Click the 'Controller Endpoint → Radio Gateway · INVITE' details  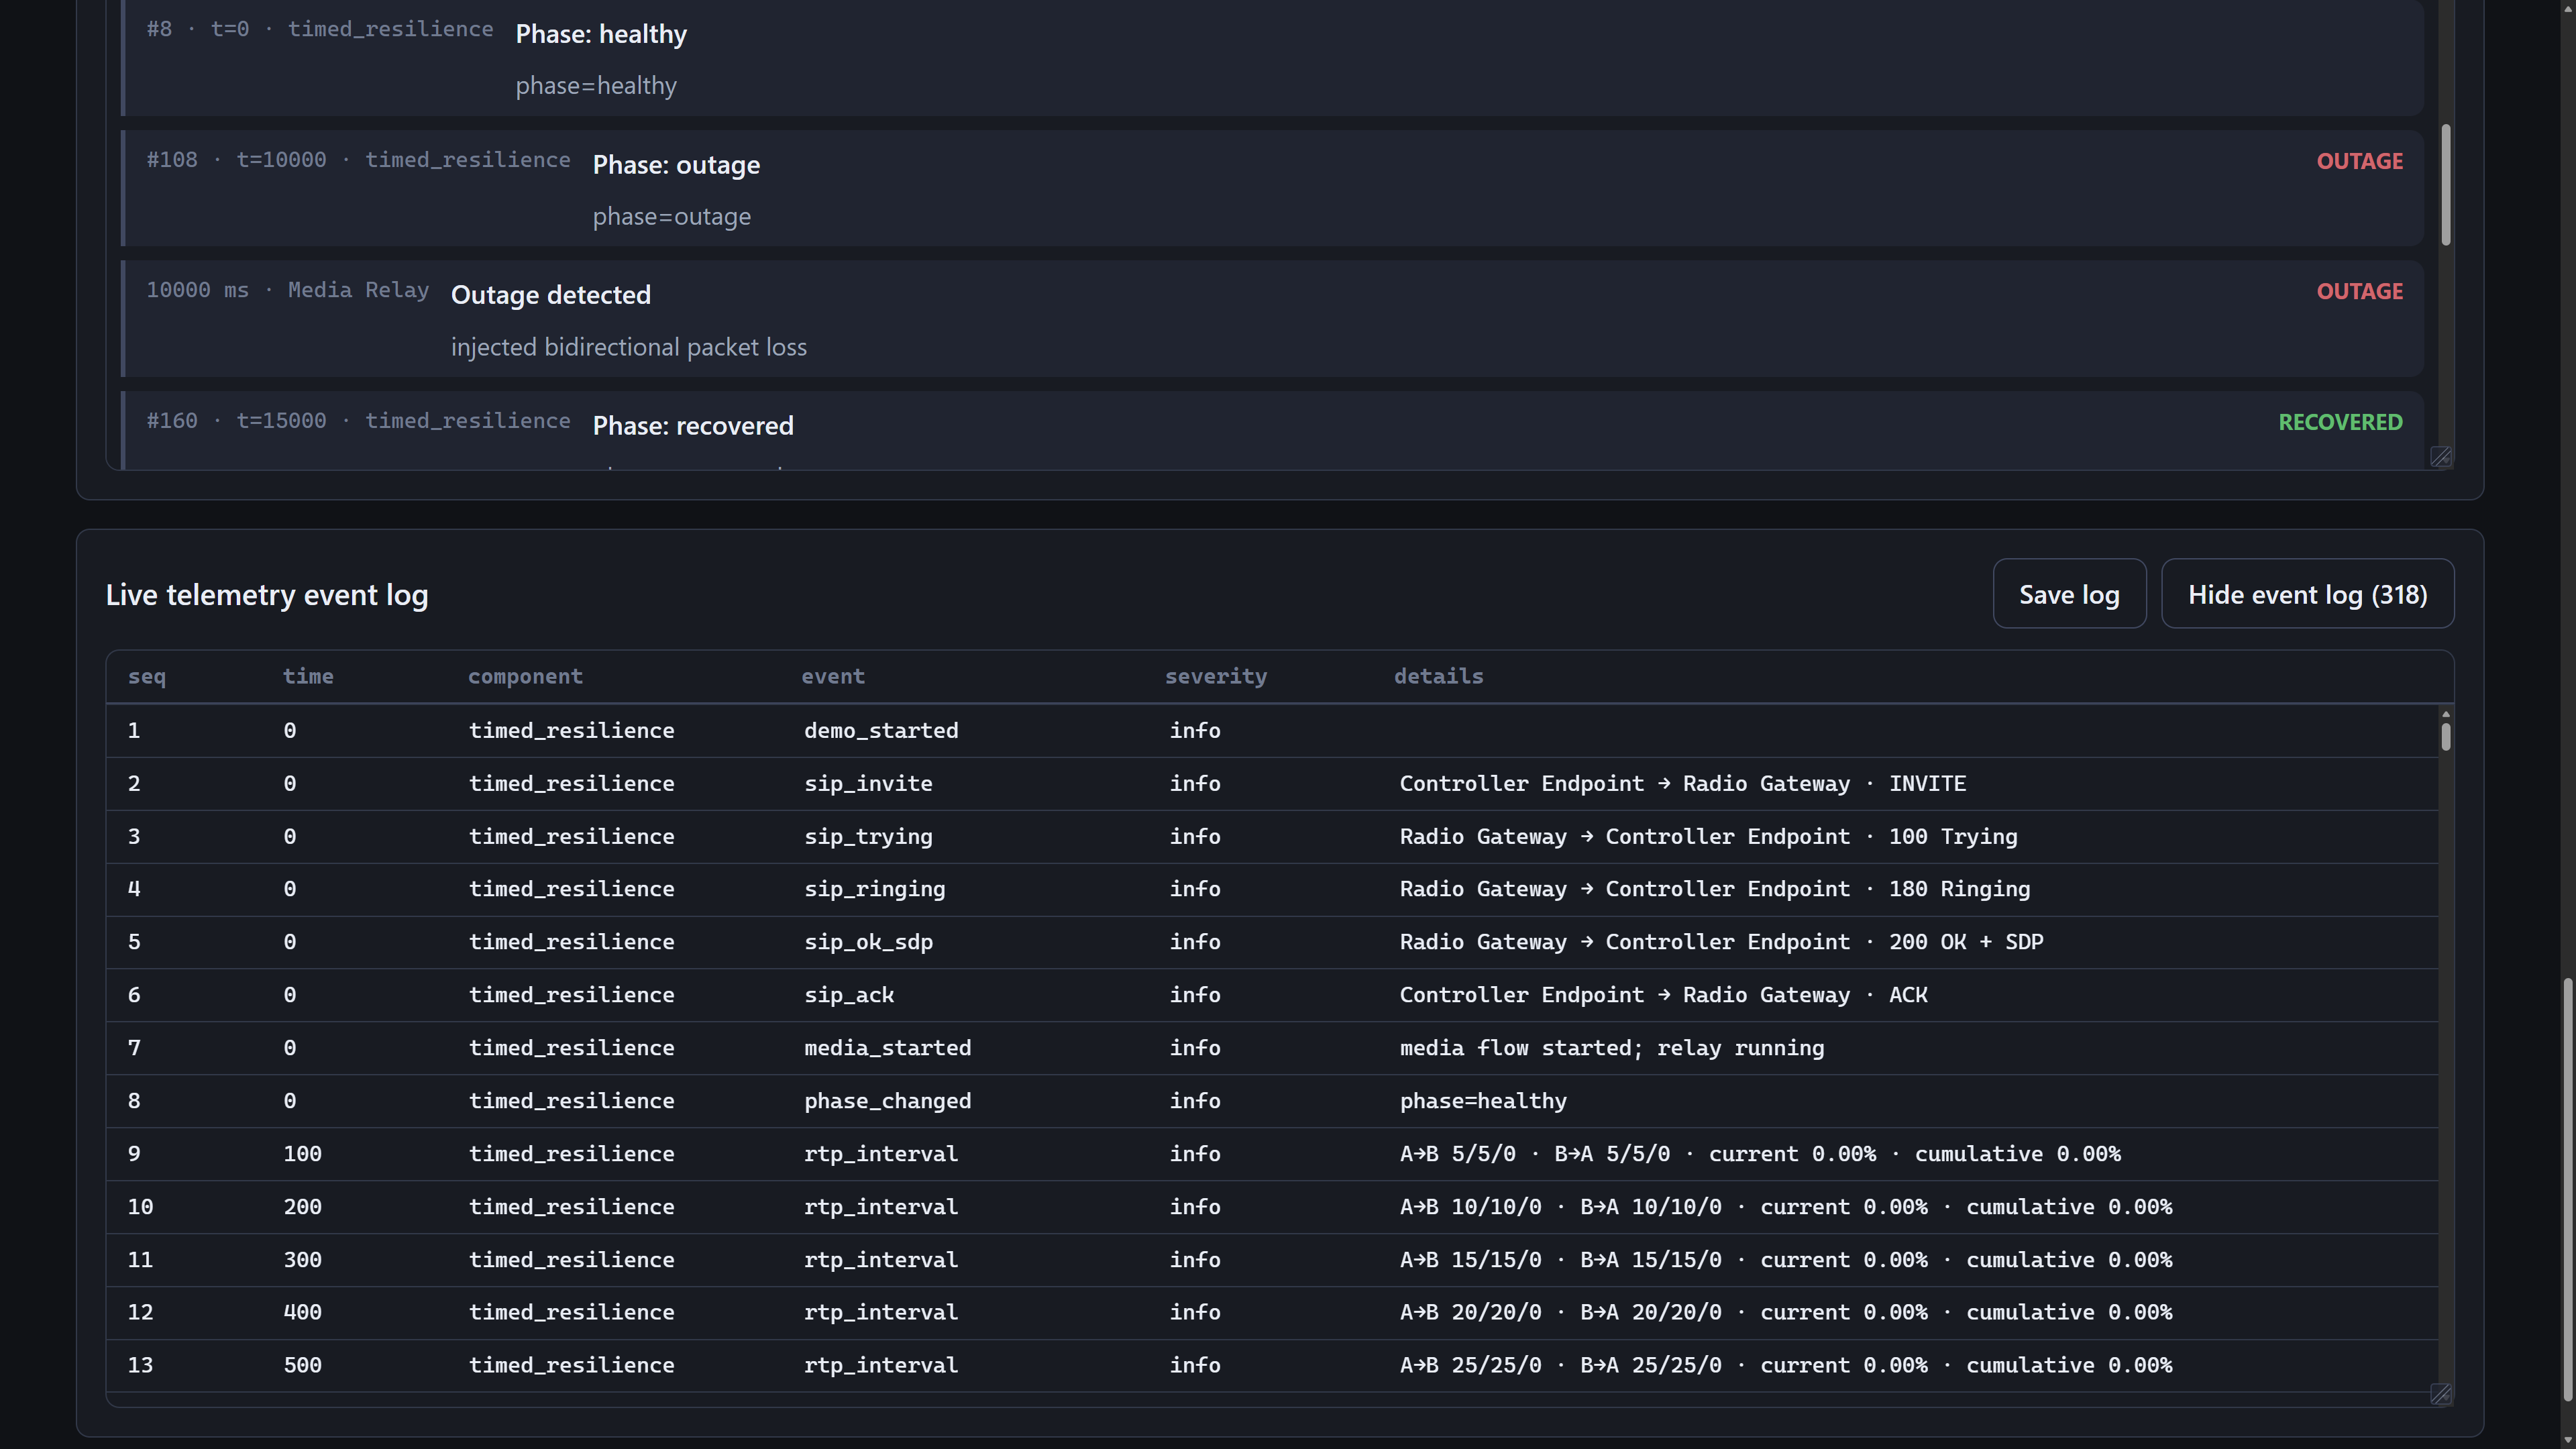(1683, 784)
